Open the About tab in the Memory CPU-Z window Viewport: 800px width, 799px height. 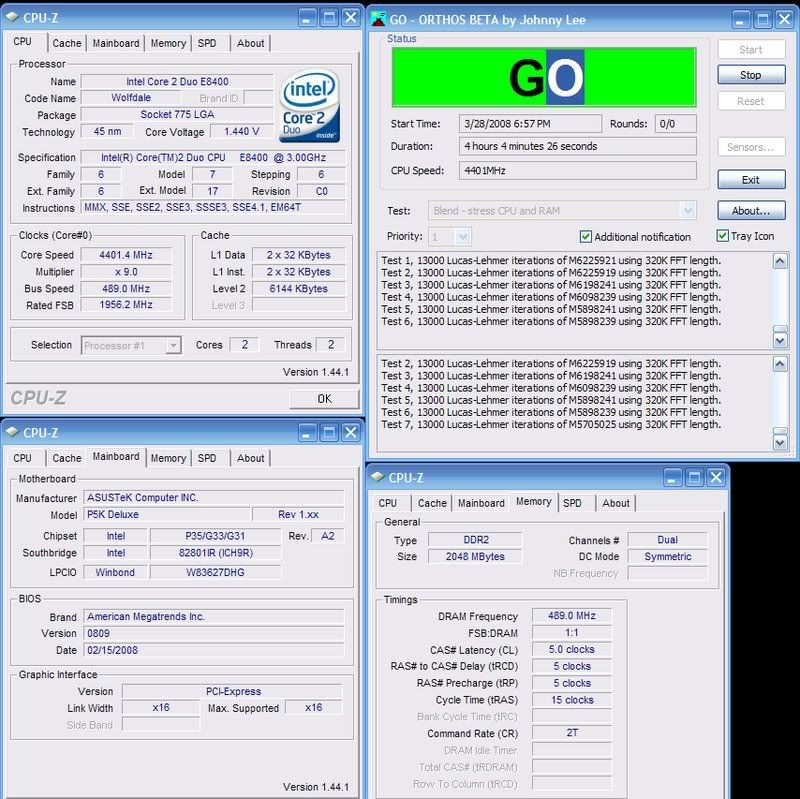tap(616, 503)
